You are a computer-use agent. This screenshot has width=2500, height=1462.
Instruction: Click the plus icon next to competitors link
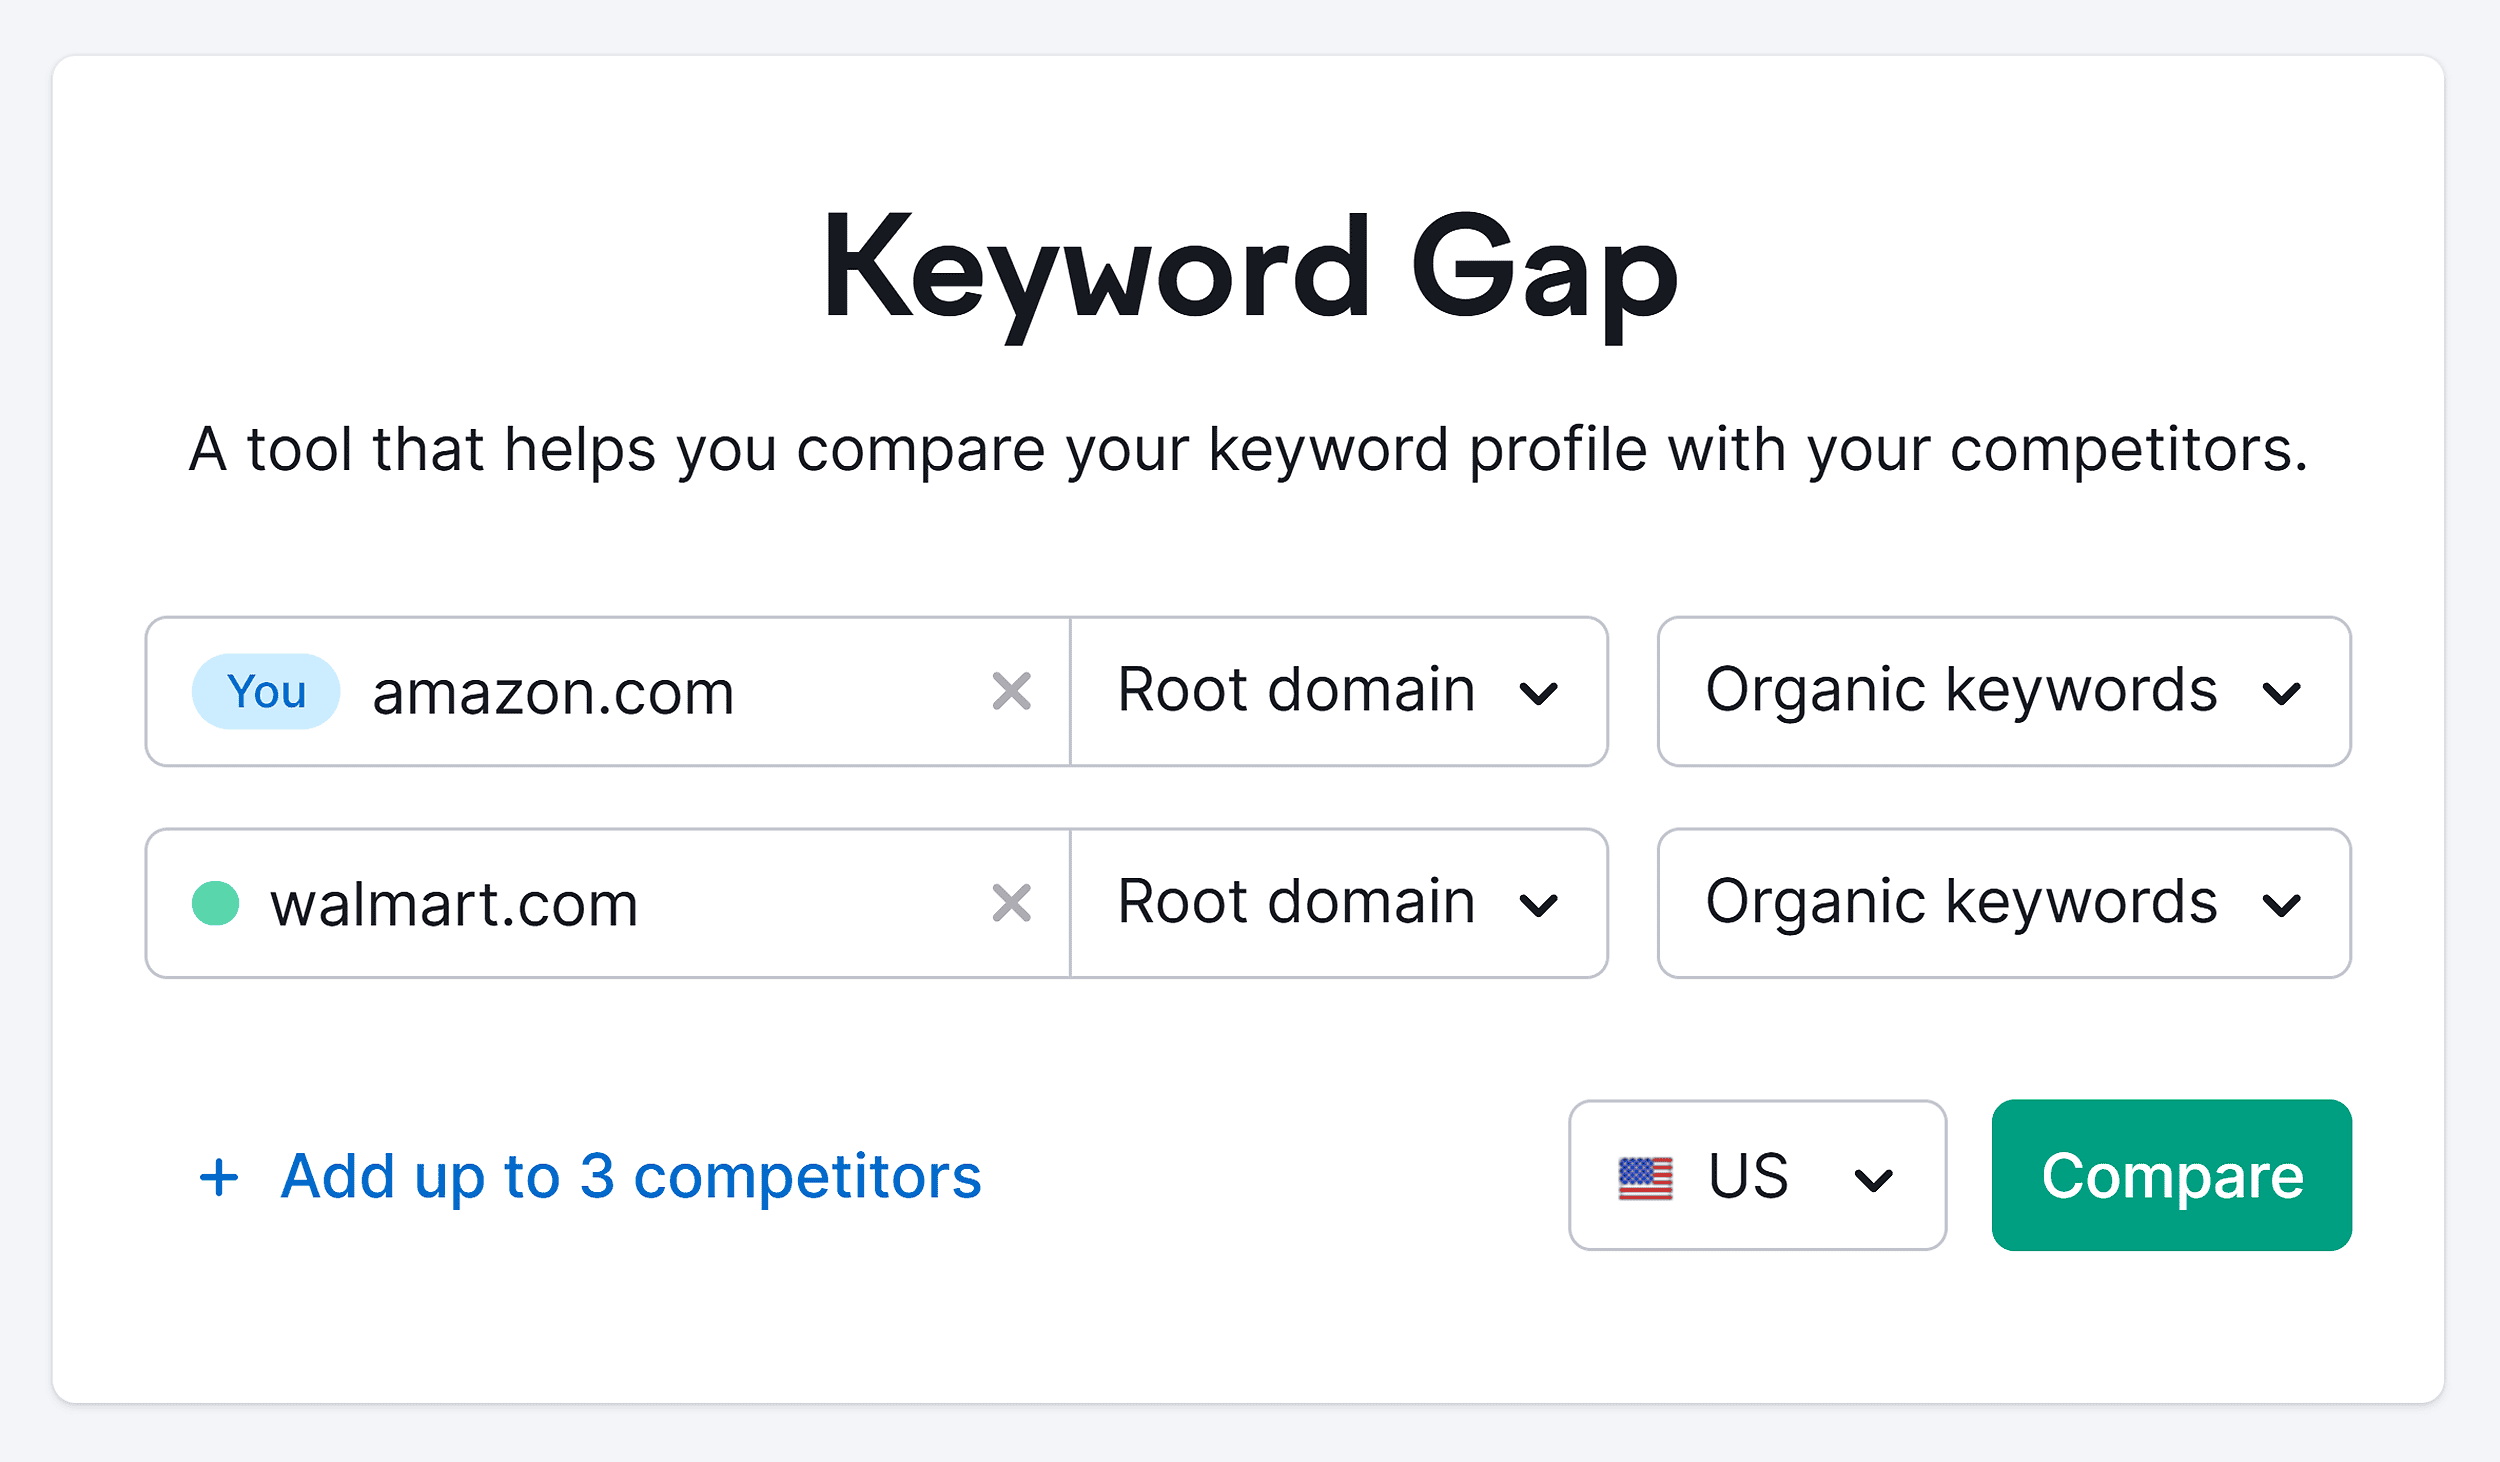tap(219, 1176)
